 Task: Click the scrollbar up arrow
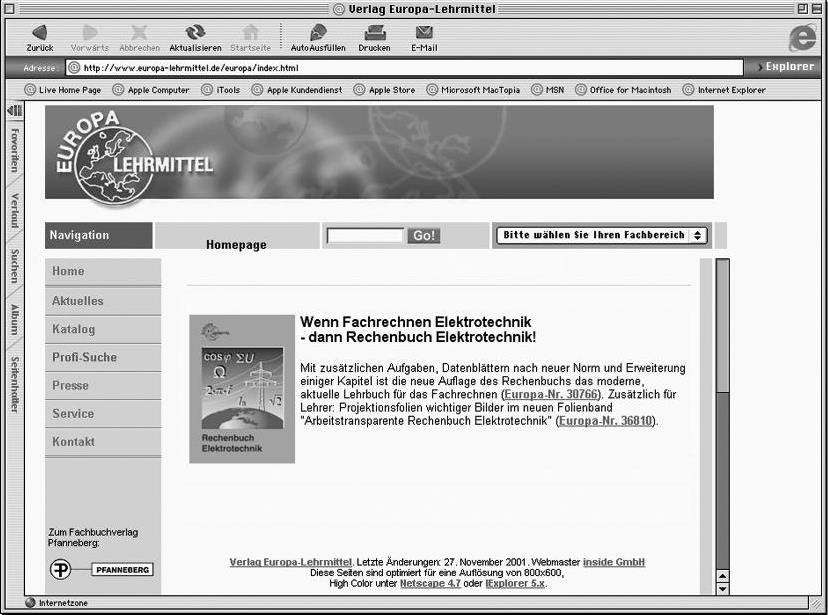[x=722, y=576]
